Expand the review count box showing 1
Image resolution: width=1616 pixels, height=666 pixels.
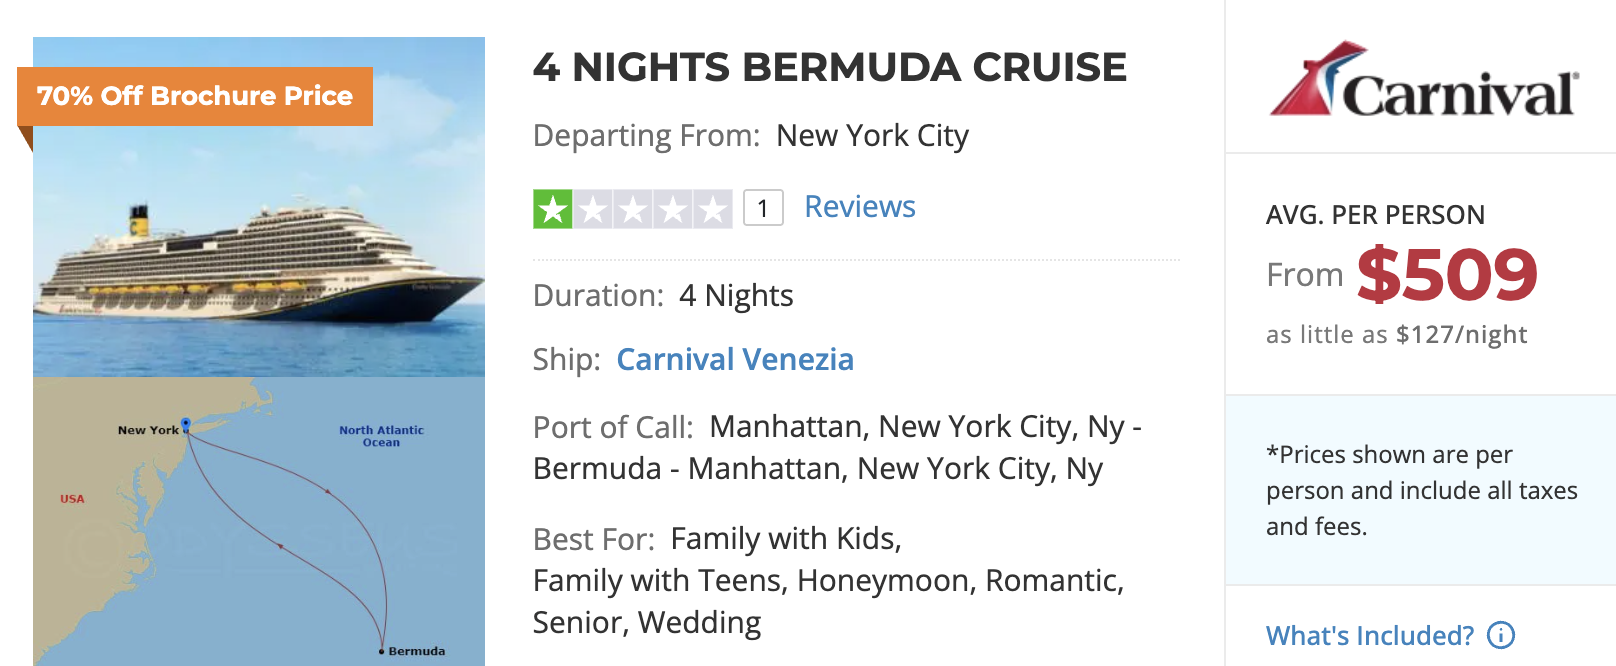(x=762, y=208)
